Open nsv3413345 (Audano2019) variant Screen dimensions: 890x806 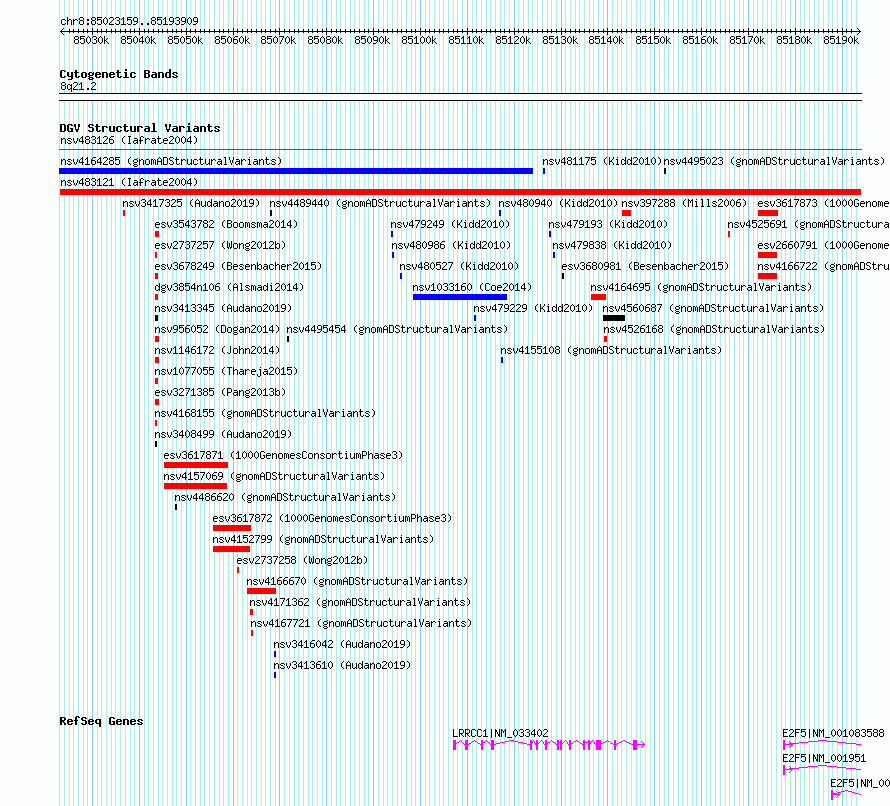pyautogui.click(x=223, y=308)
